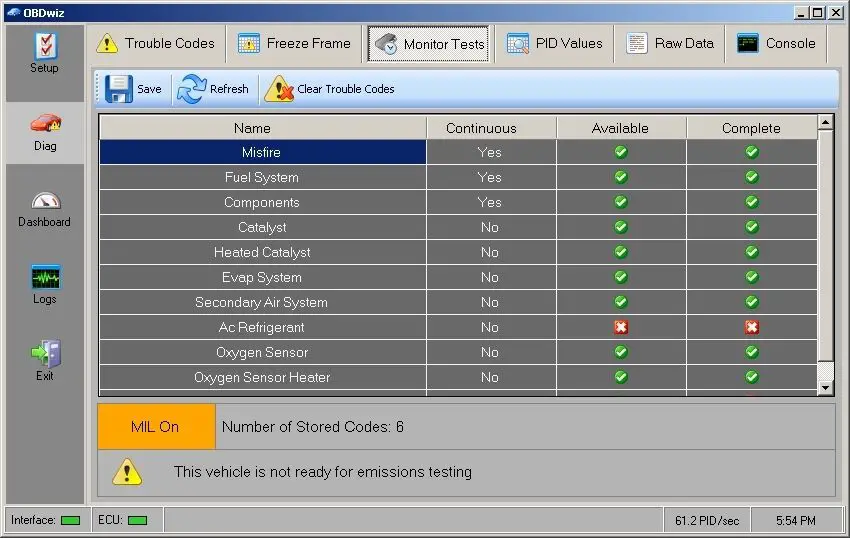
Task: Select the Diag car icon
Action: (x=45, y=131)
